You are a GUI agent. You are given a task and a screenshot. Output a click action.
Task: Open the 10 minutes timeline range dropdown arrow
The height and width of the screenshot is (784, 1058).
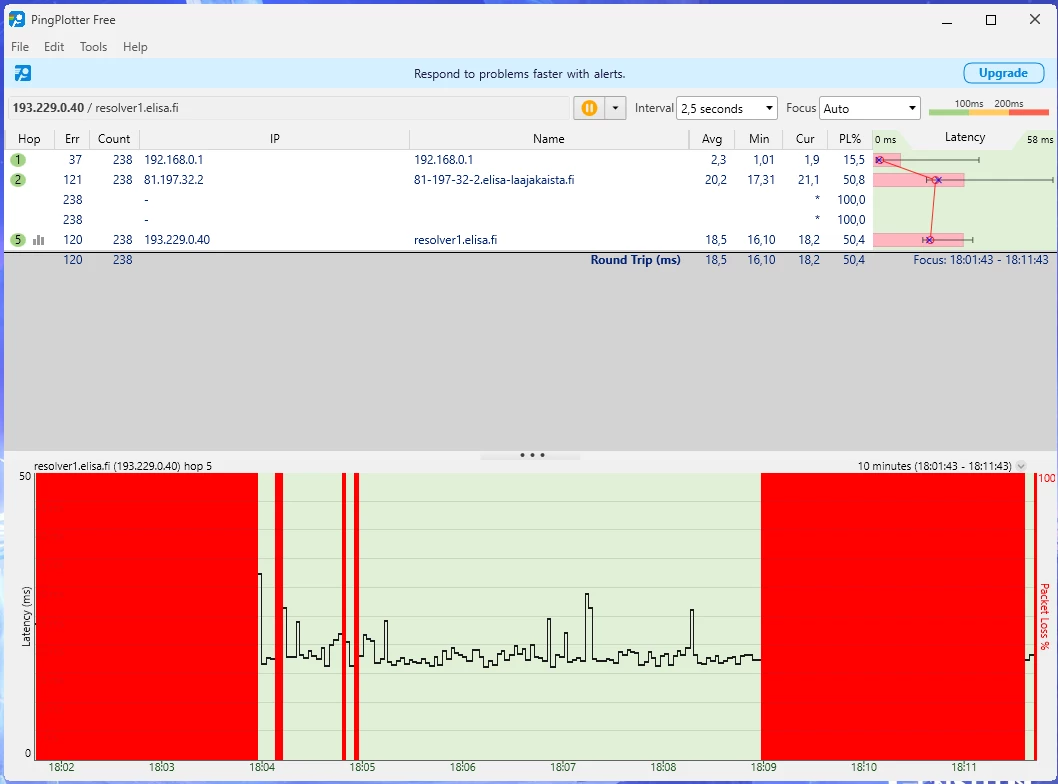coord(1021,466)
